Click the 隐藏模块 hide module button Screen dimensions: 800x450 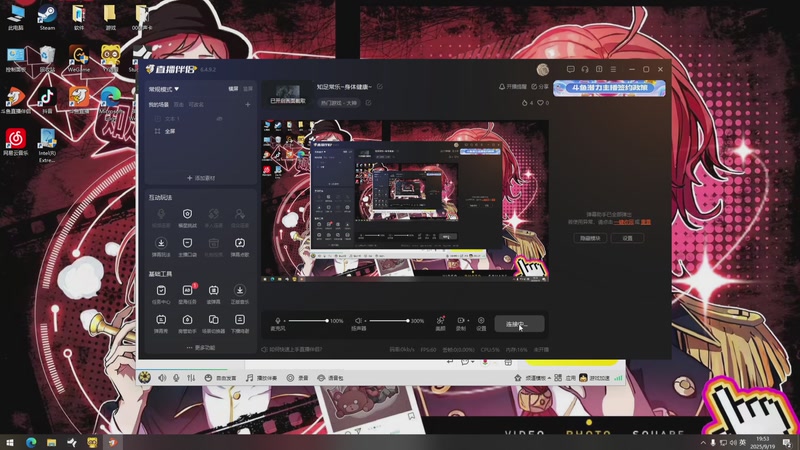(590, 238)
